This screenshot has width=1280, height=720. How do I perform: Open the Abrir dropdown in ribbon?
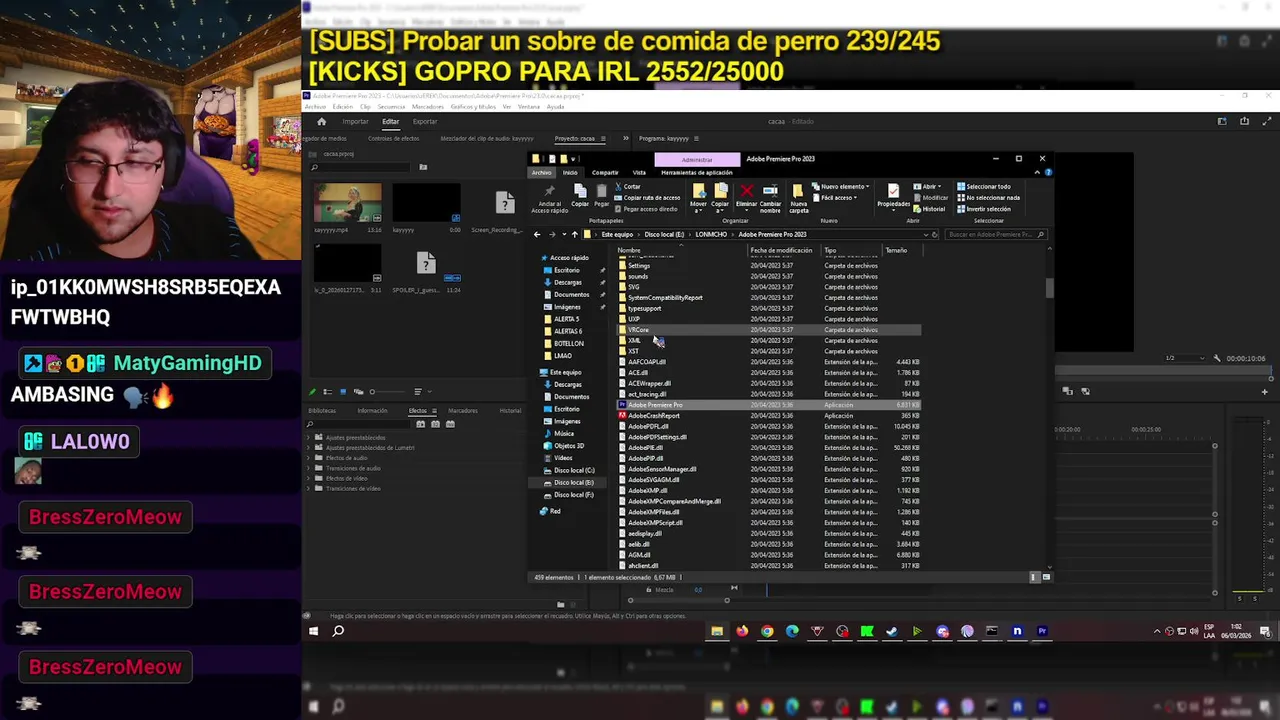pyautogui.click(x=929, y=187)
